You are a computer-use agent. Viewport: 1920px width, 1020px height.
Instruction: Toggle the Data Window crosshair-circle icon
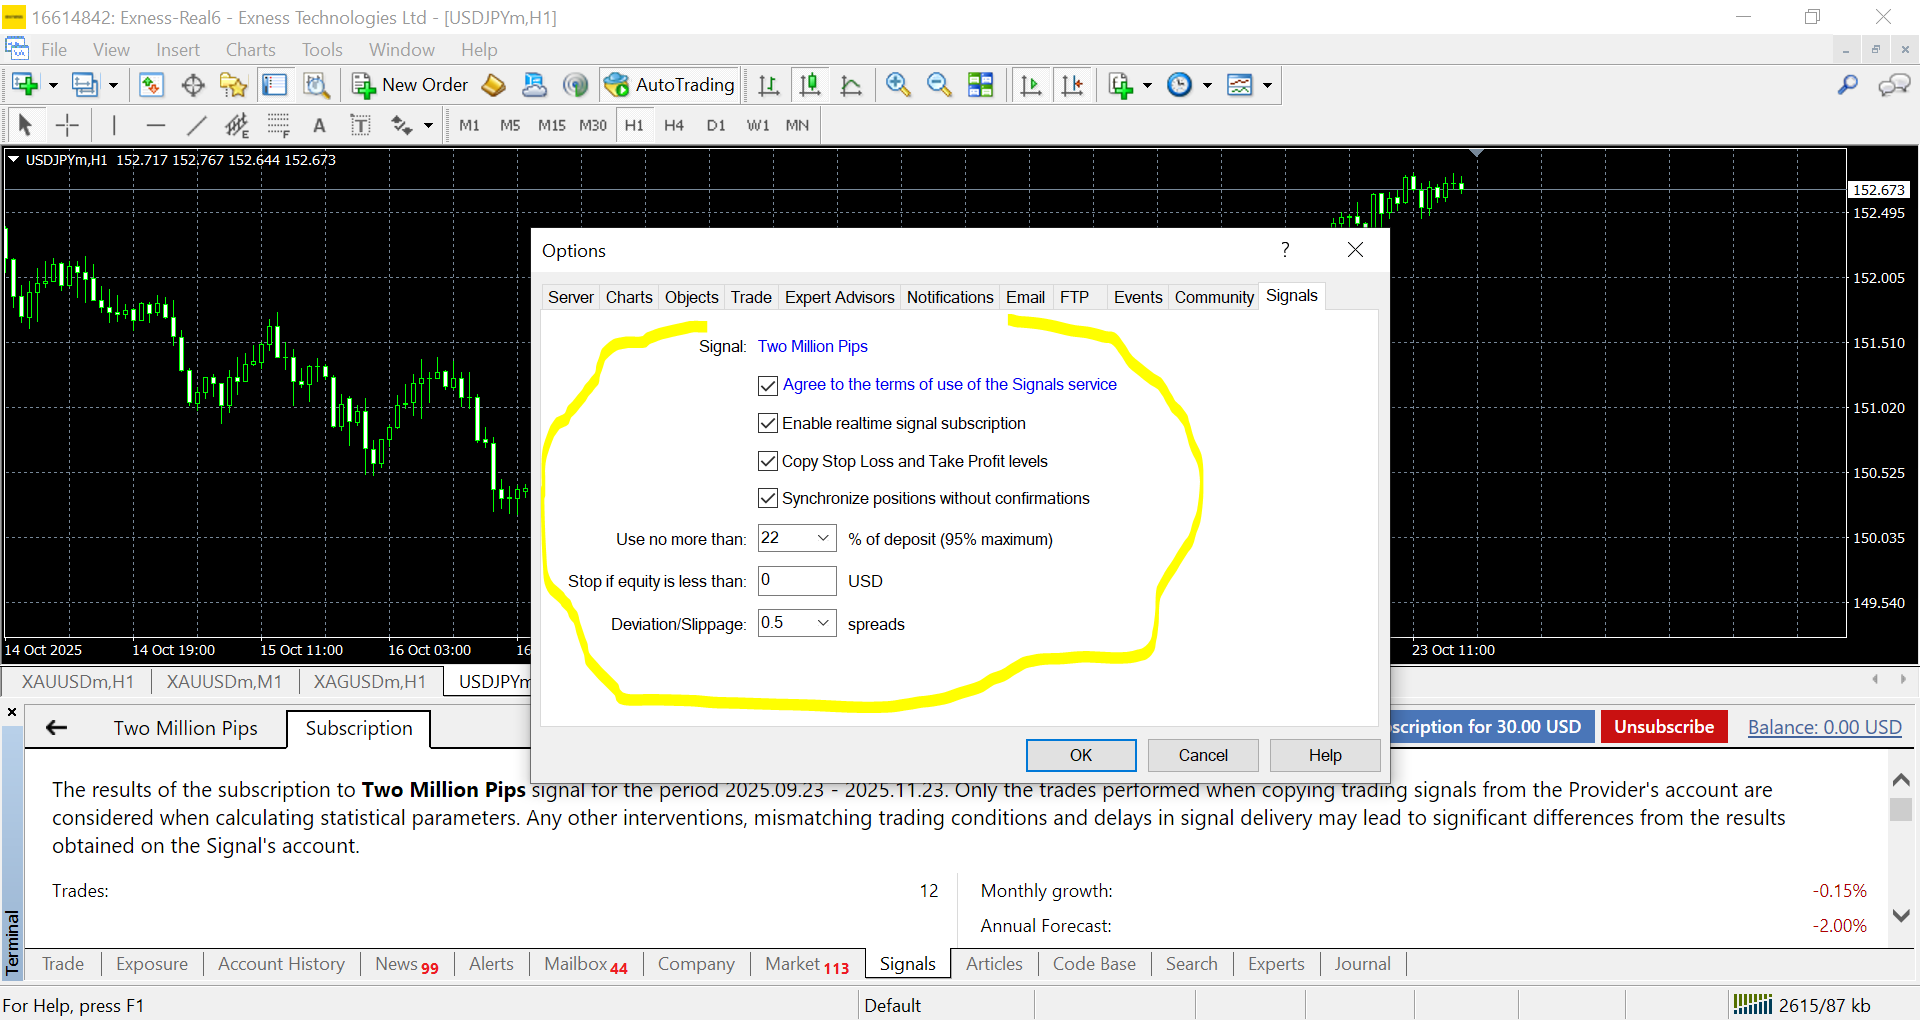[x=193, y=85]
